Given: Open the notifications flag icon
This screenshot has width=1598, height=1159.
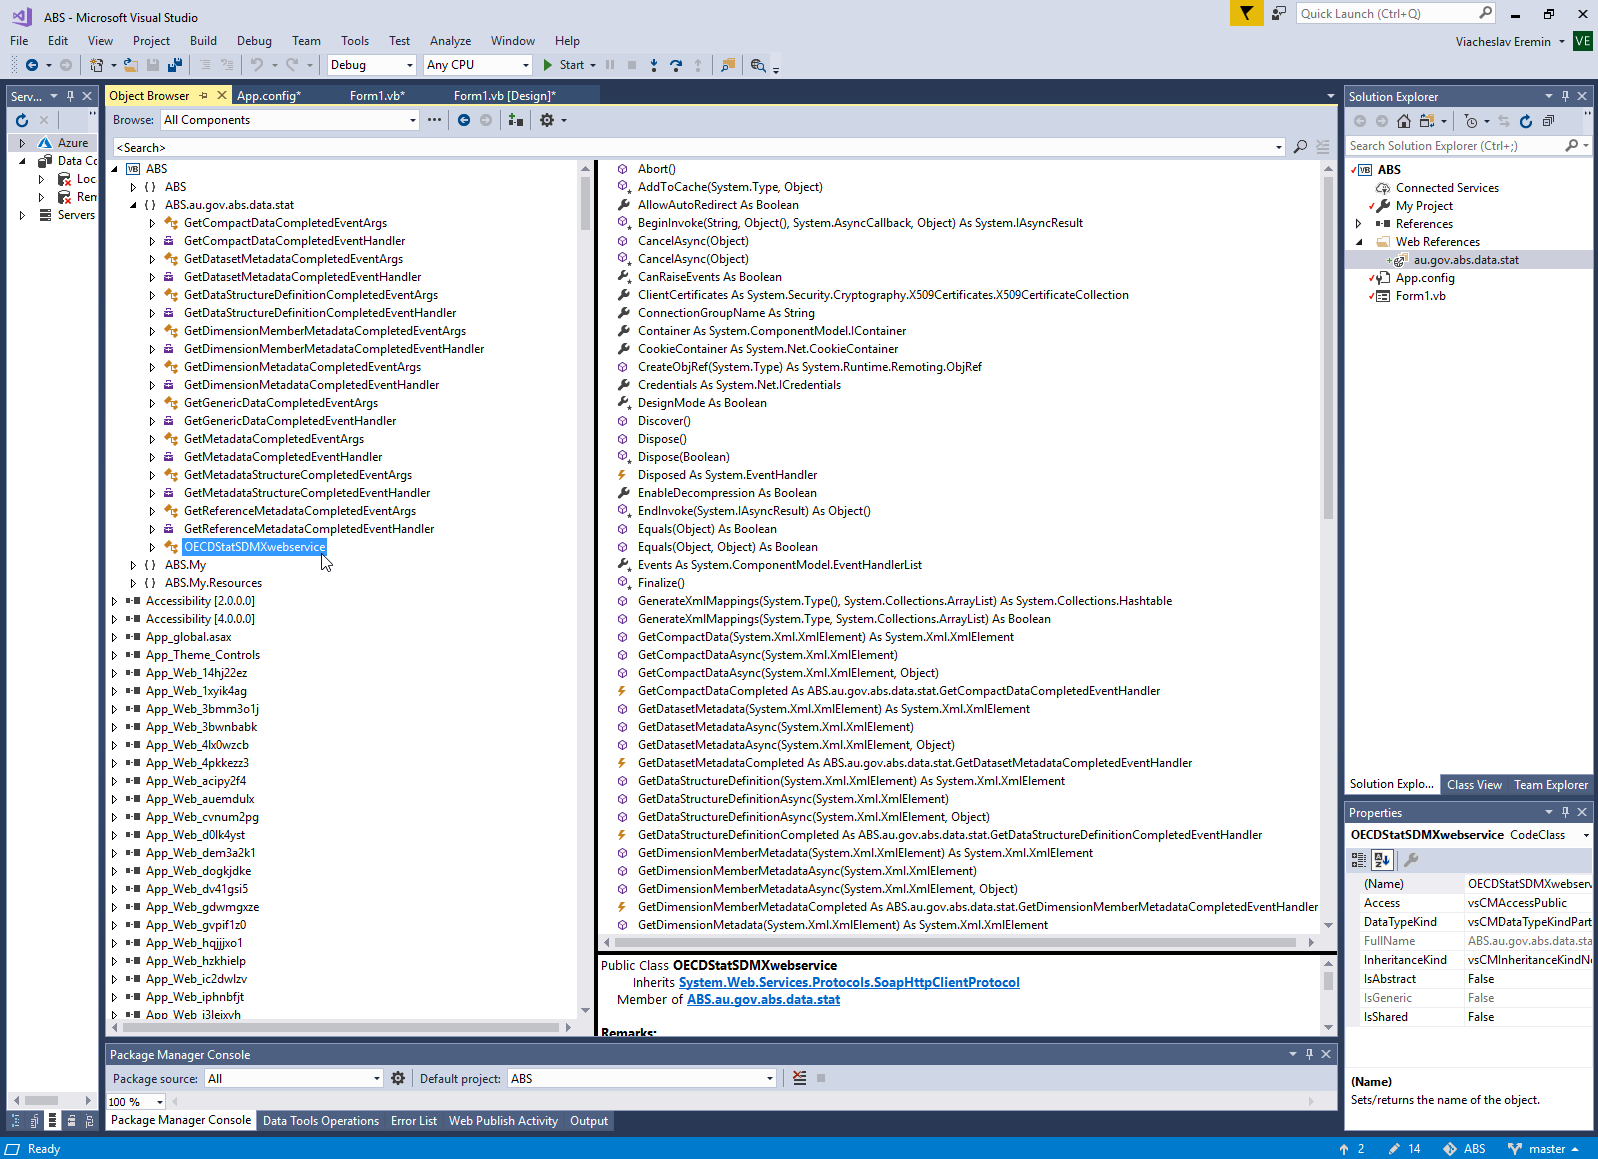Looking at the screenshot, I should point(1246,13).
